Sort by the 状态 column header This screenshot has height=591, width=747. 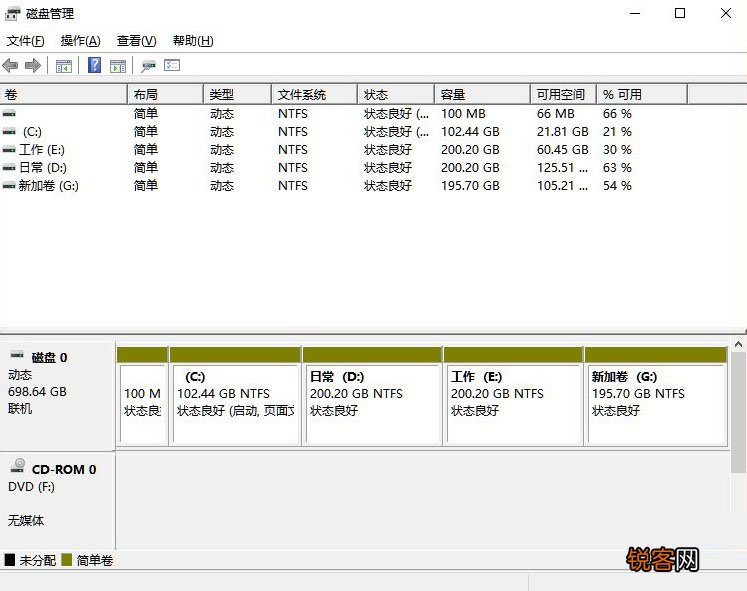click(x=396, y=94)
